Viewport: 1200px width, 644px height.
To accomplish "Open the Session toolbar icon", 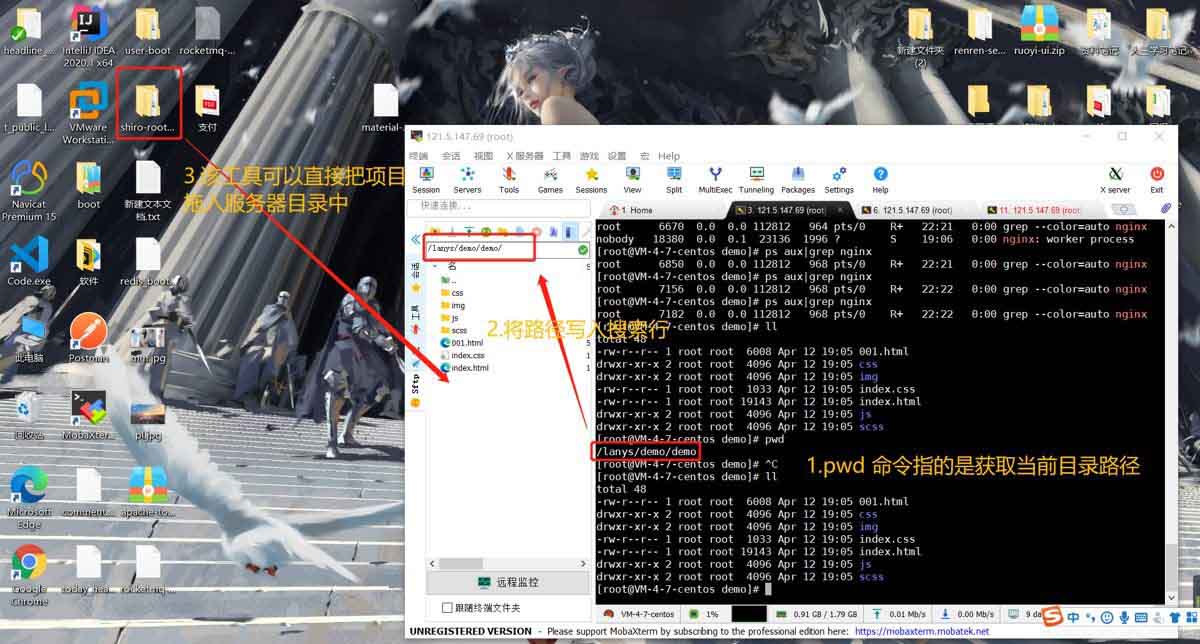I will (426, 180).
